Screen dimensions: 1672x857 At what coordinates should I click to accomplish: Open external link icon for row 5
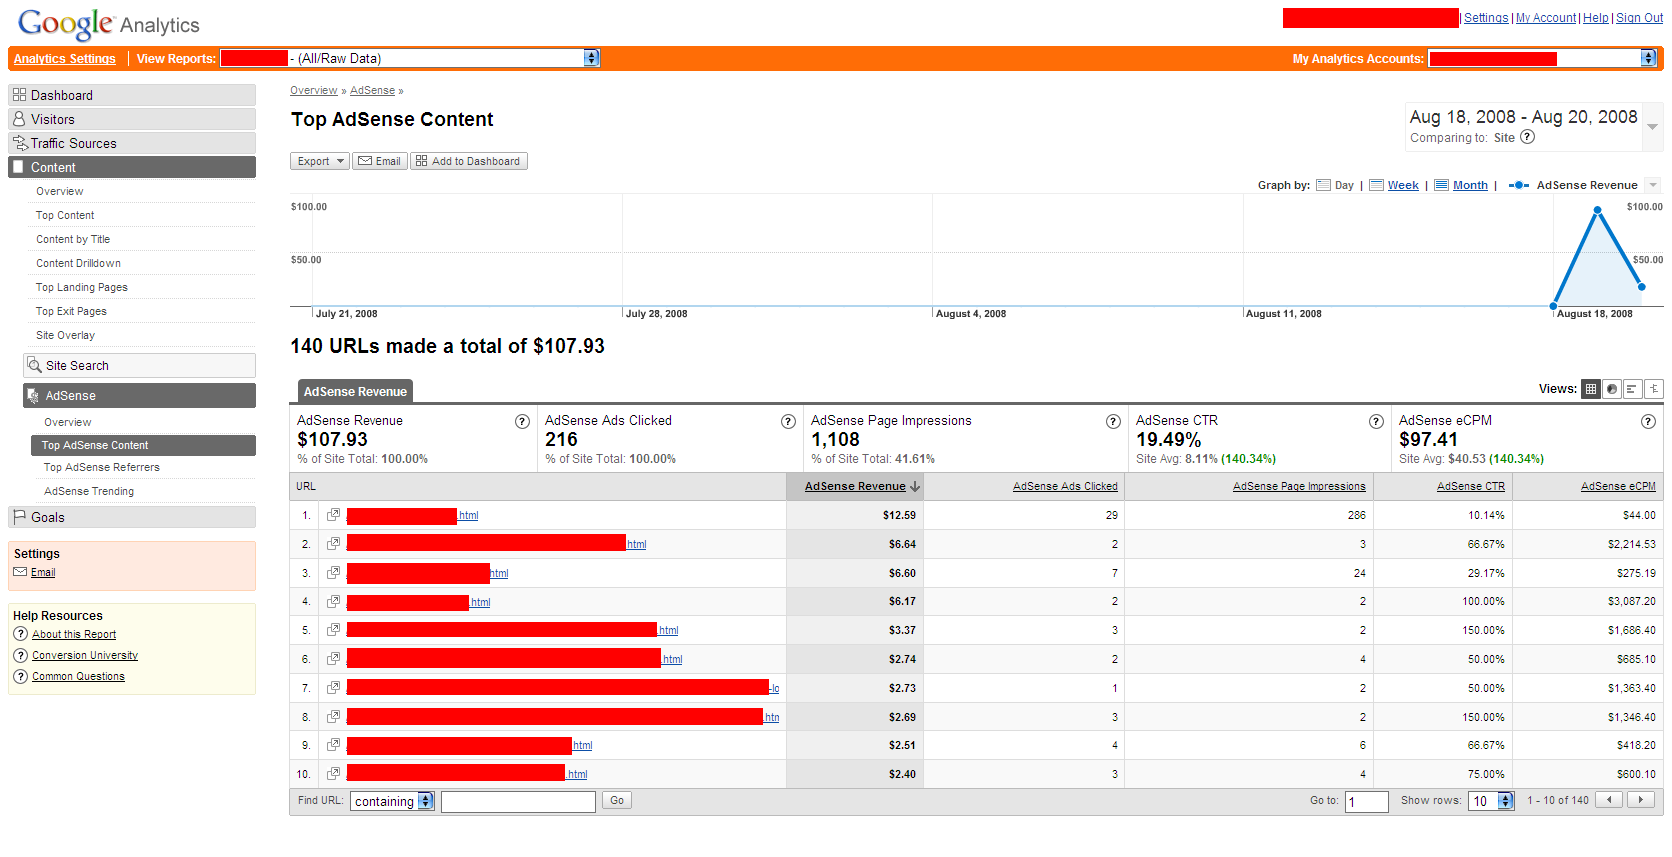point(333,630)
